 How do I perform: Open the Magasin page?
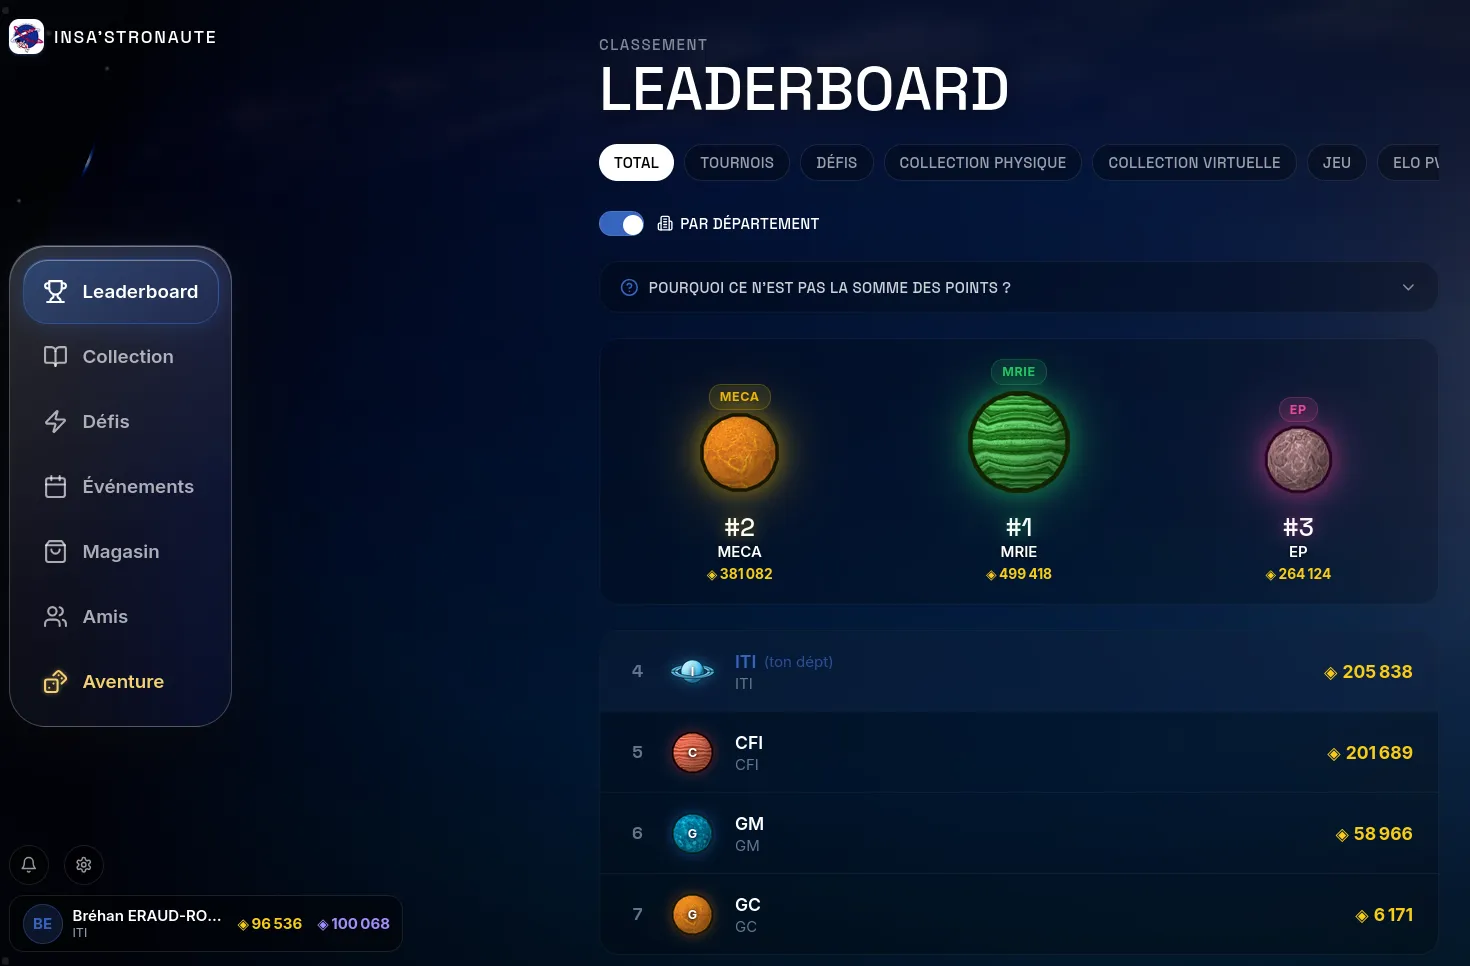[121, 552]
